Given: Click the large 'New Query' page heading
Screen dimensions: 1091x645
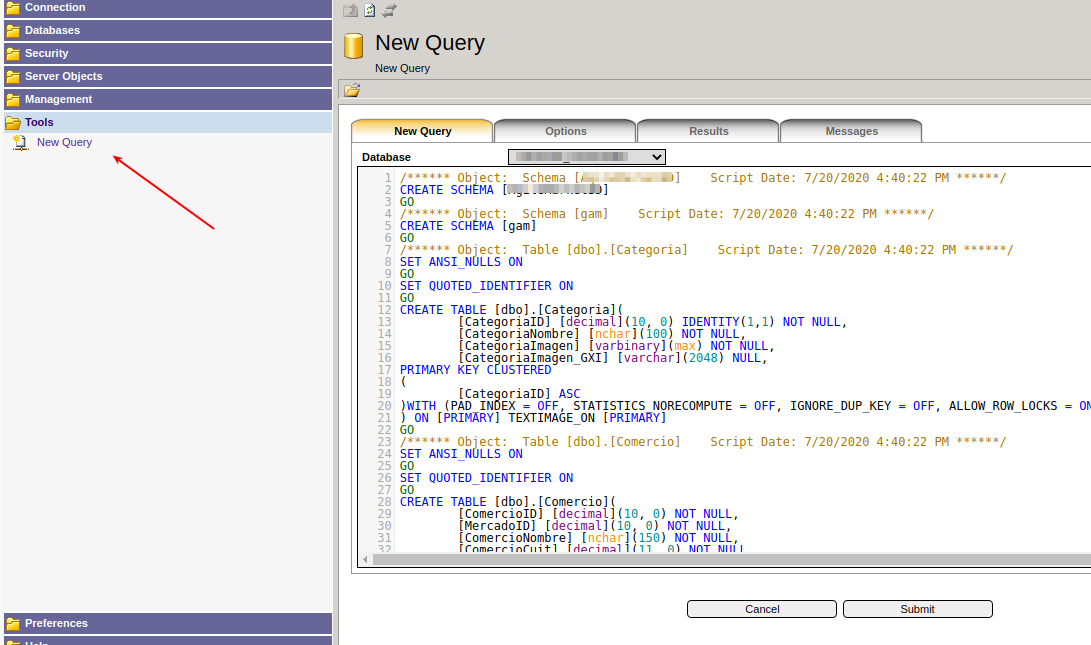Looking at the screenshot, I should pos(430,43).
